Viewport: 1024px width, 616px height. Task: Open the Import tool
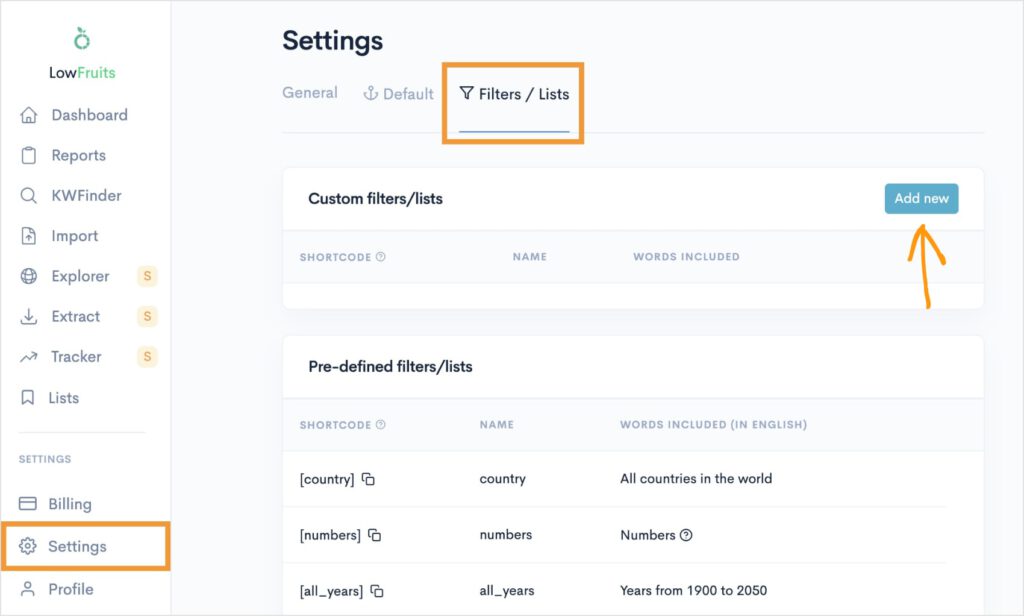[75, 236]
